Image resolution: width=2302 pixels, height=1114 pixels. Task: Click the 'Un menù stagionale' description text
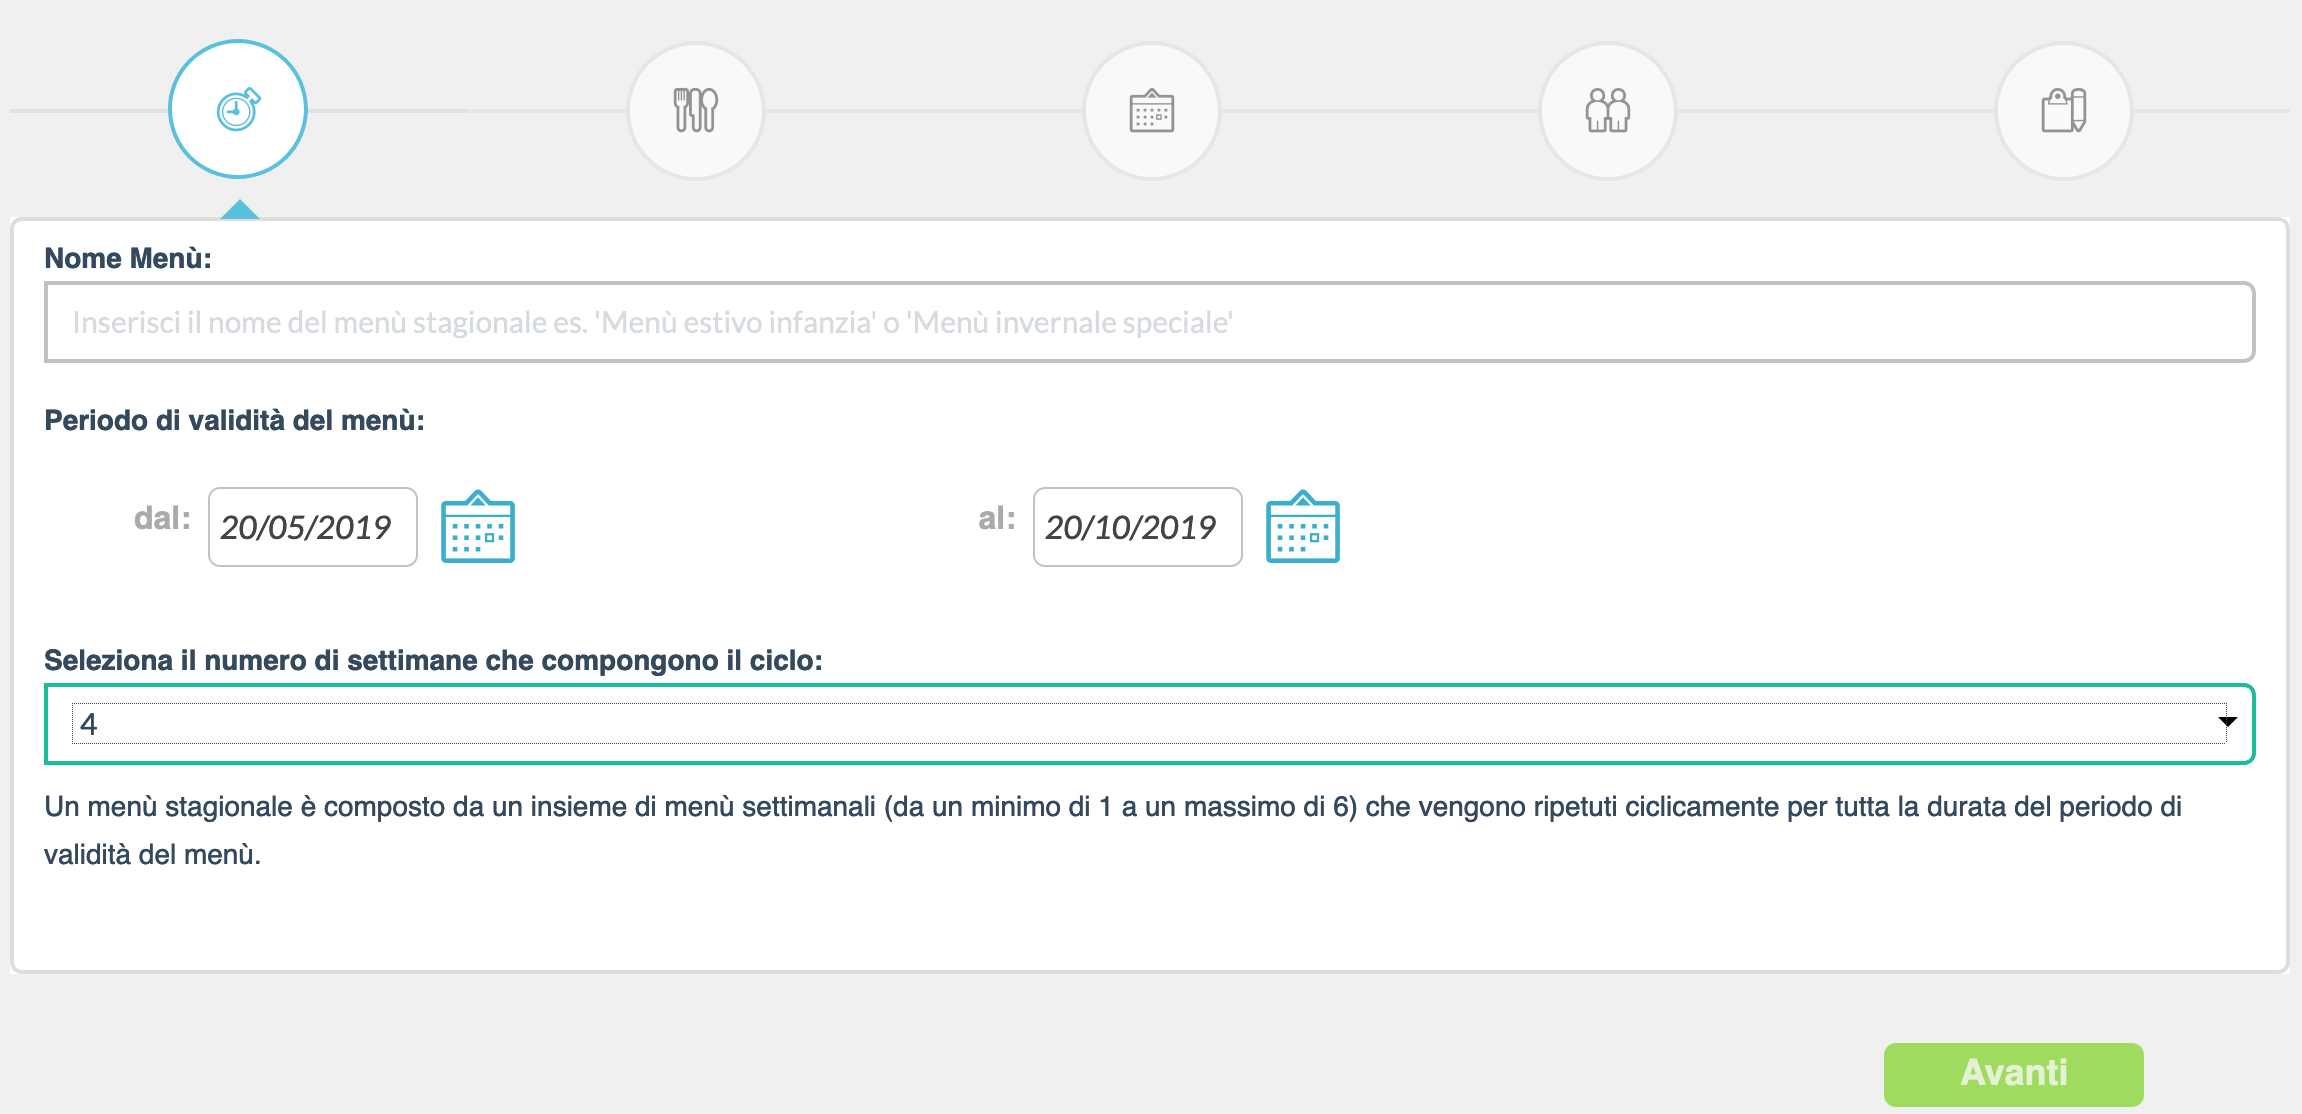click(1113, 830)
